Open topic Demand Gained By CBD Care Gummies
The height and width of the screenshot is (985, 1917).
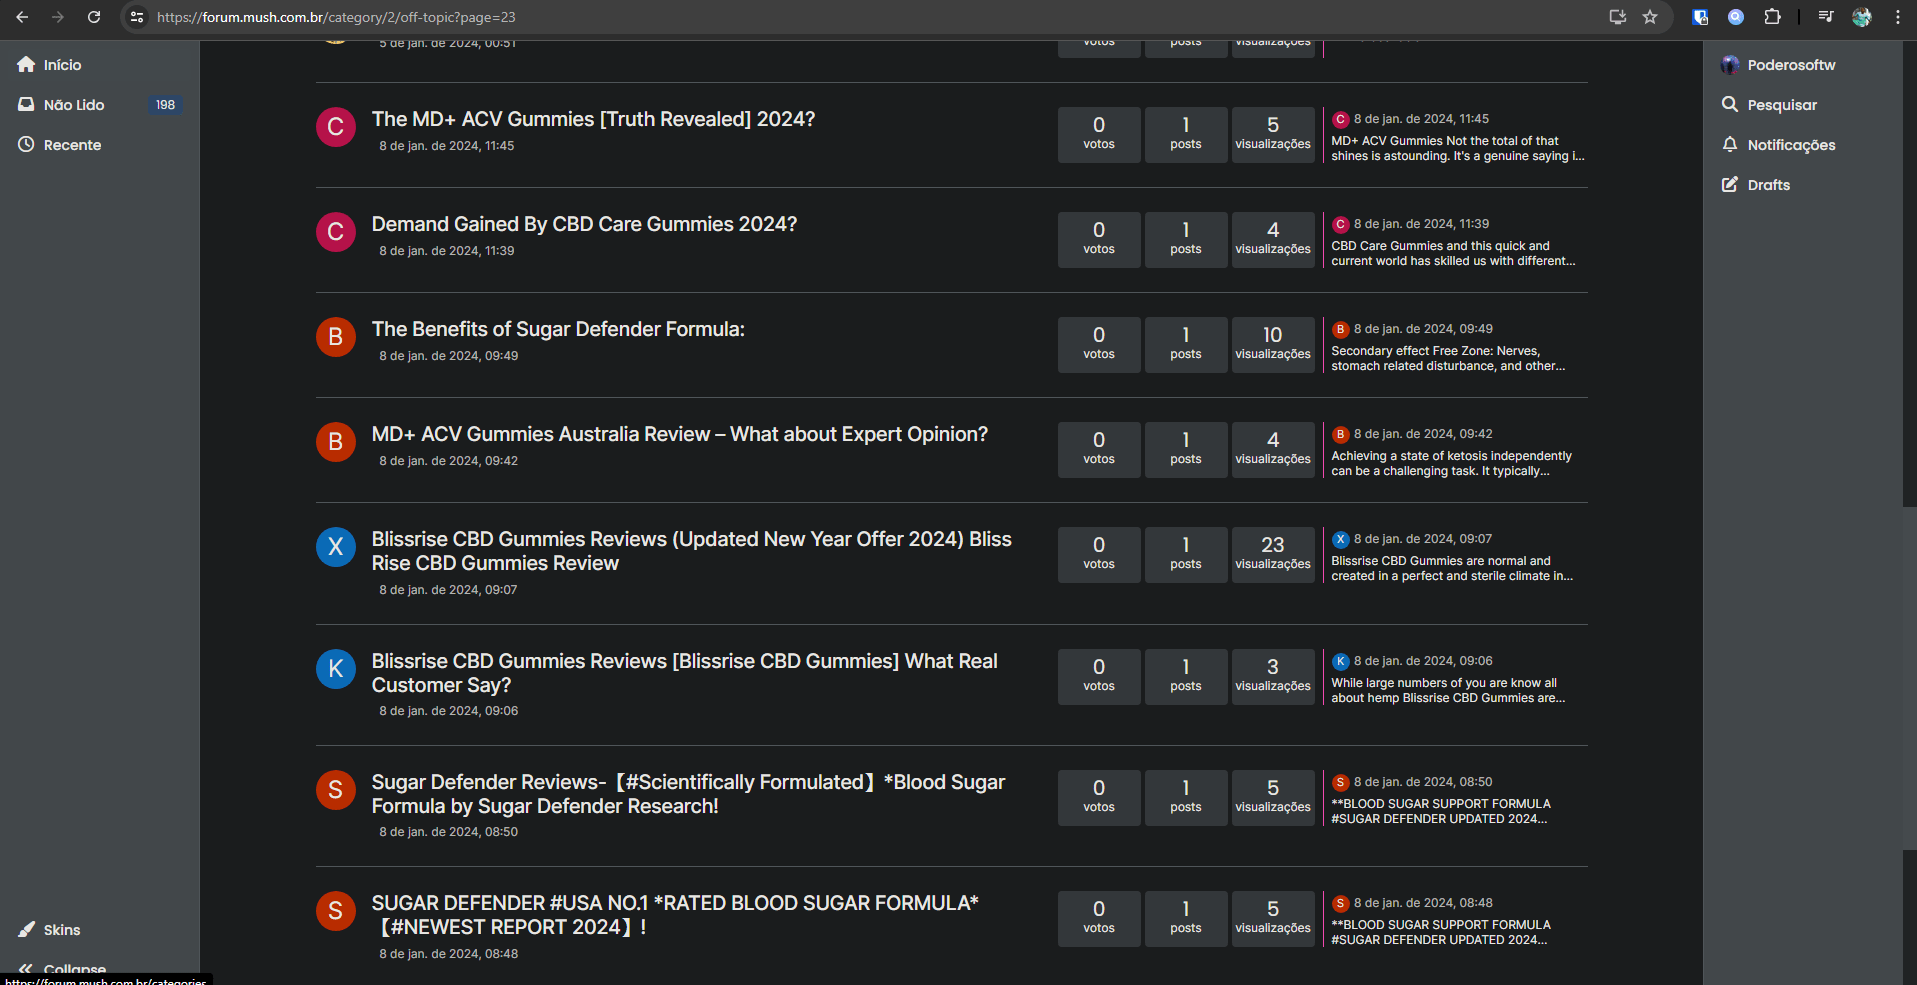click(584, 224)
